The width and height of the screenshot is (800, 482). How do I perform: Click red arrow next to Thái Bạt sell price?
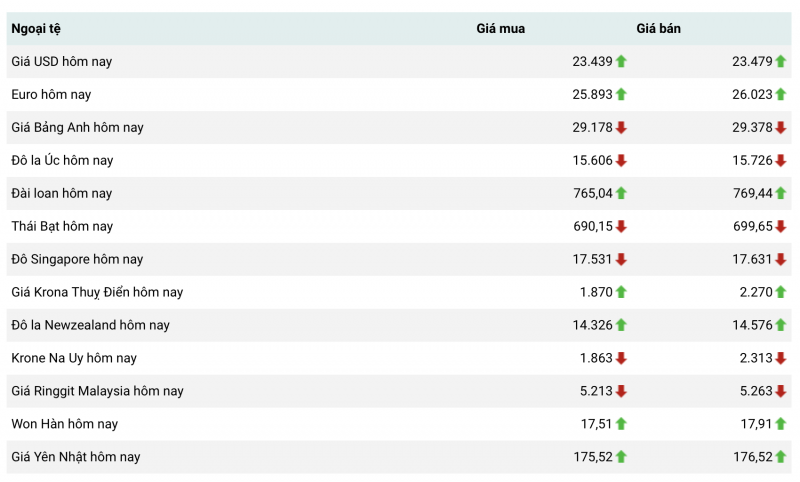click(781, 226)
